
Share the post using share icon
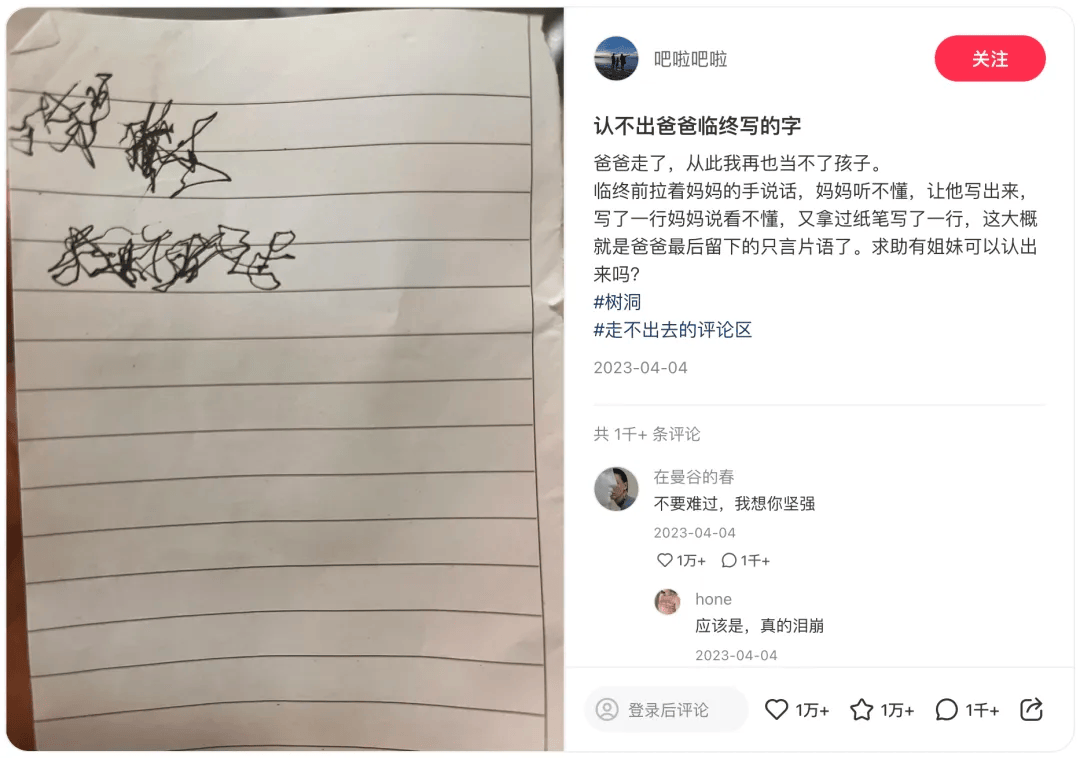tap(1031, 709)
